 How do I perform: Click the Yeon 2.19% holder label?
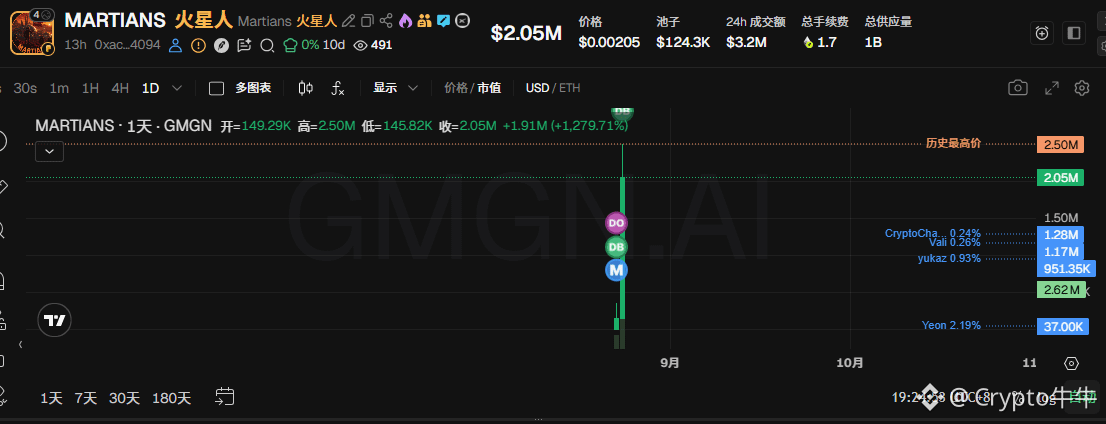[951, 325]
